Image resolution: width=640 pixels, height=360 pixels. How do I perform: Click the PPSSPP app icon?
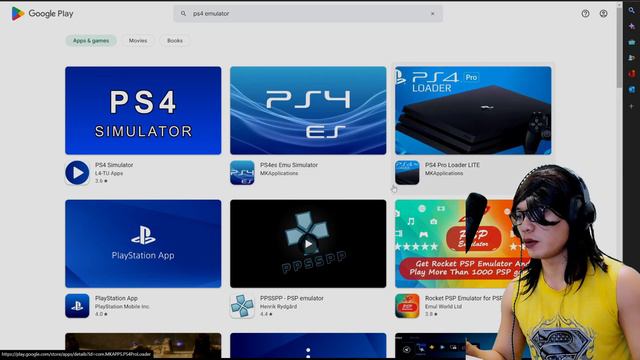pos(242,306)
